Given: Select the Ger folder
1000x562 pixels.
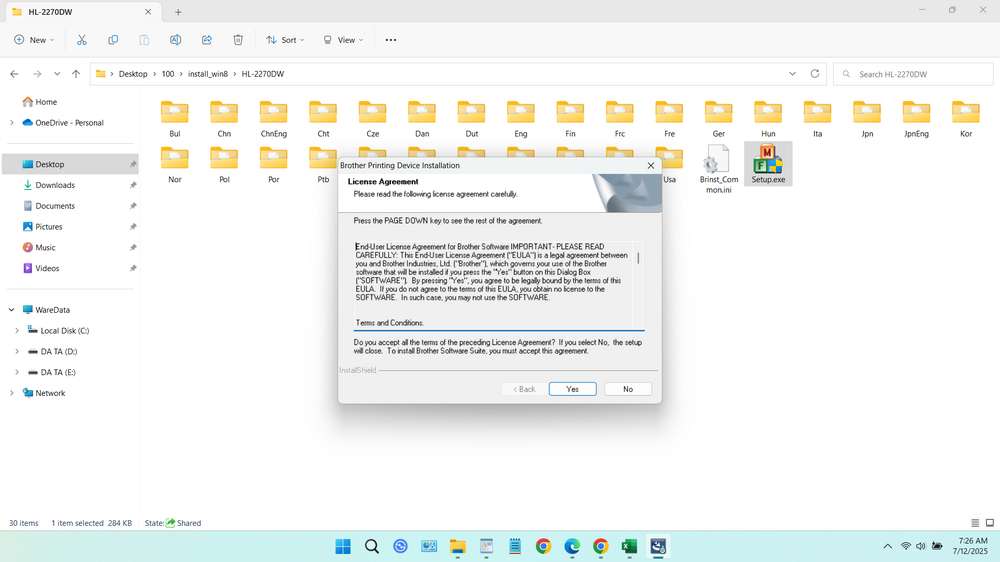Looking at the screenshot, I should (x=719, y=119).
